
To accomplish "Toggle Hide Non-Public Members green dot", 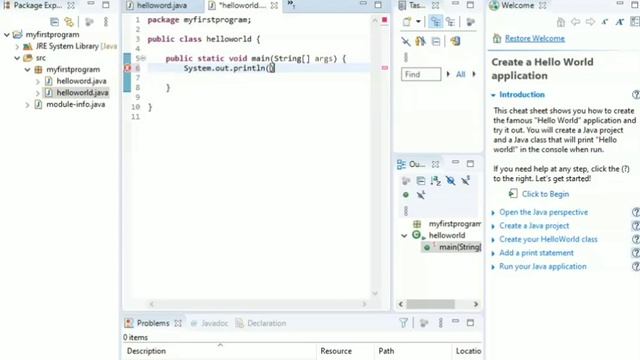I will pos(406,195).
